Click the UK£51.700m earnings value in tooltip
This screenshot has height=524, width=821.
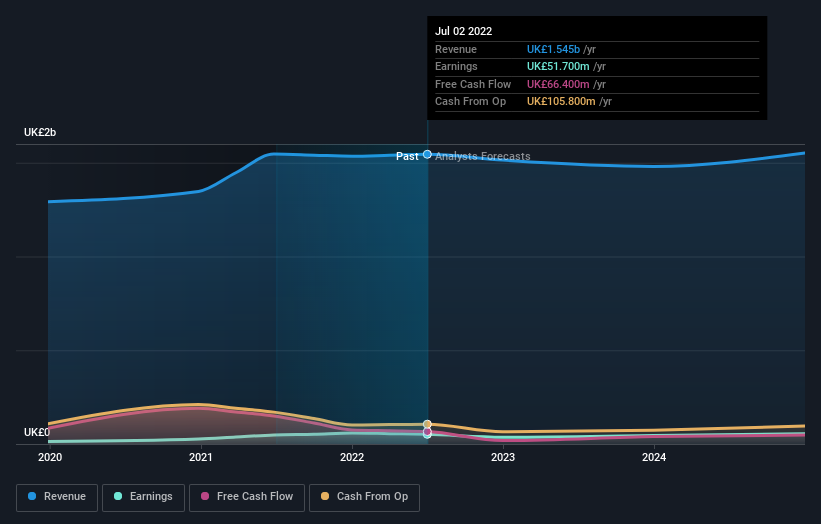coord(558,66)
